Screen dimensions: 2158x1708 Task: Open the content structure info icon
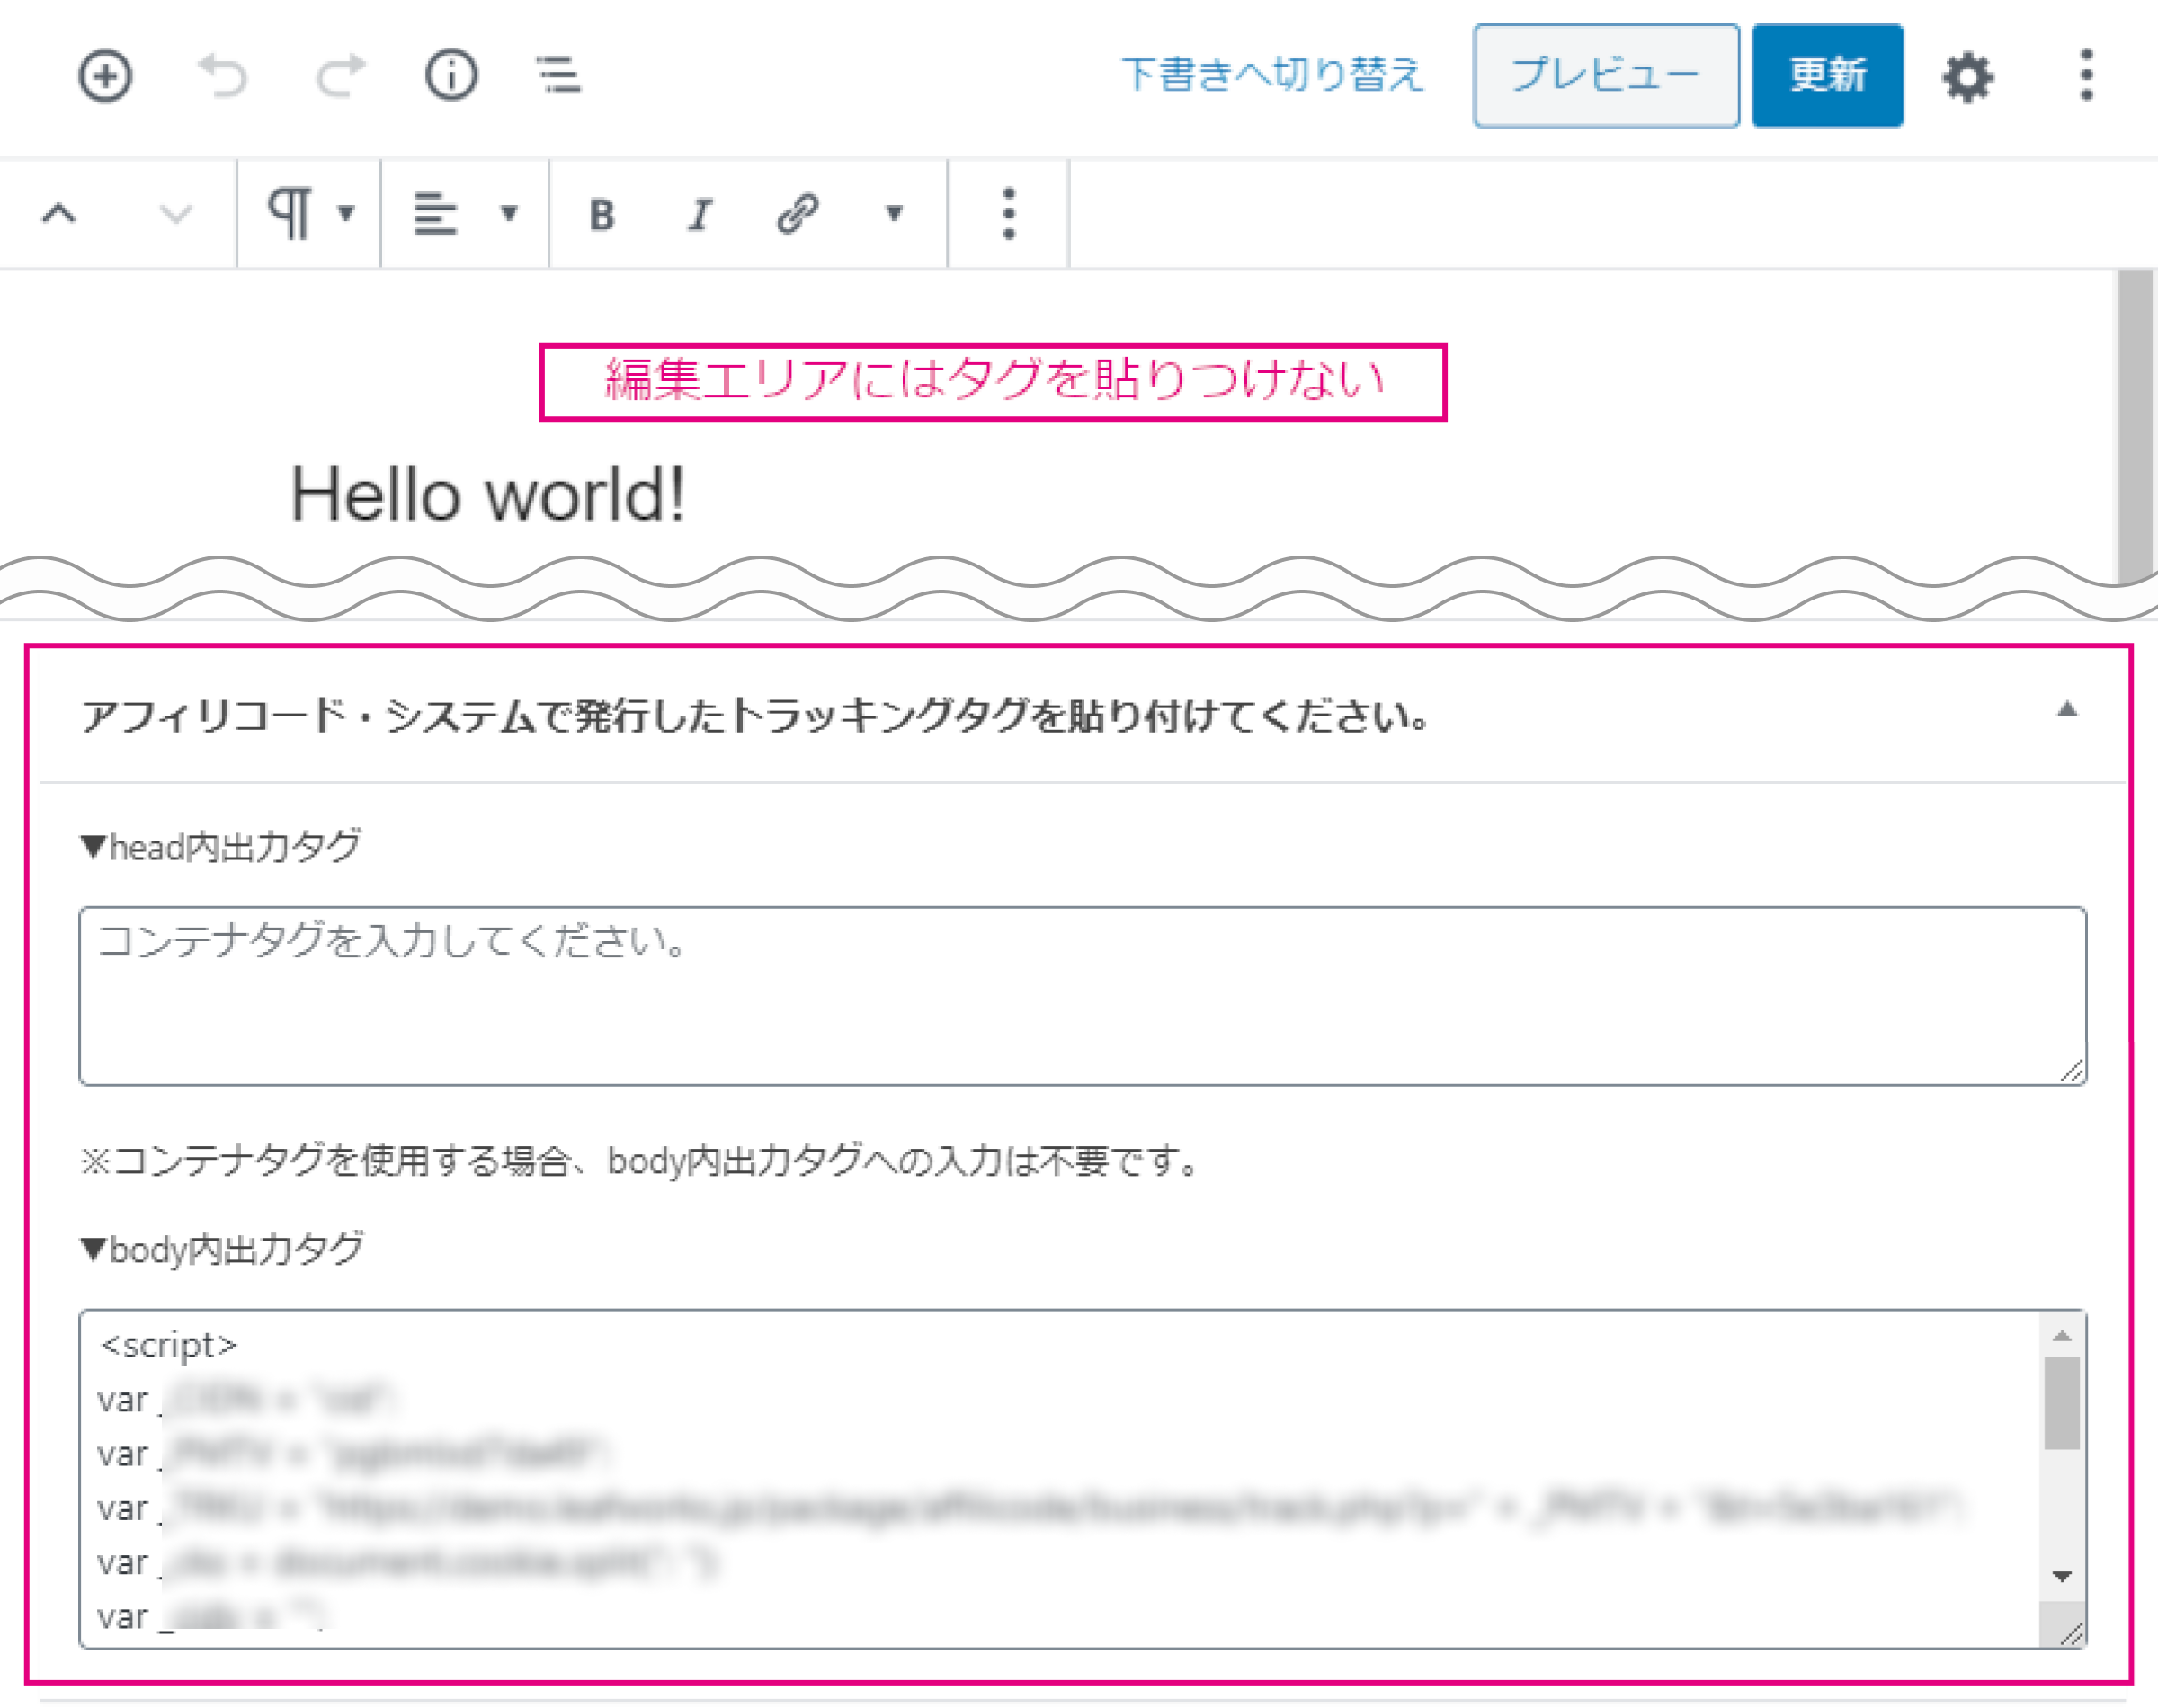click(x=452, y=75)
